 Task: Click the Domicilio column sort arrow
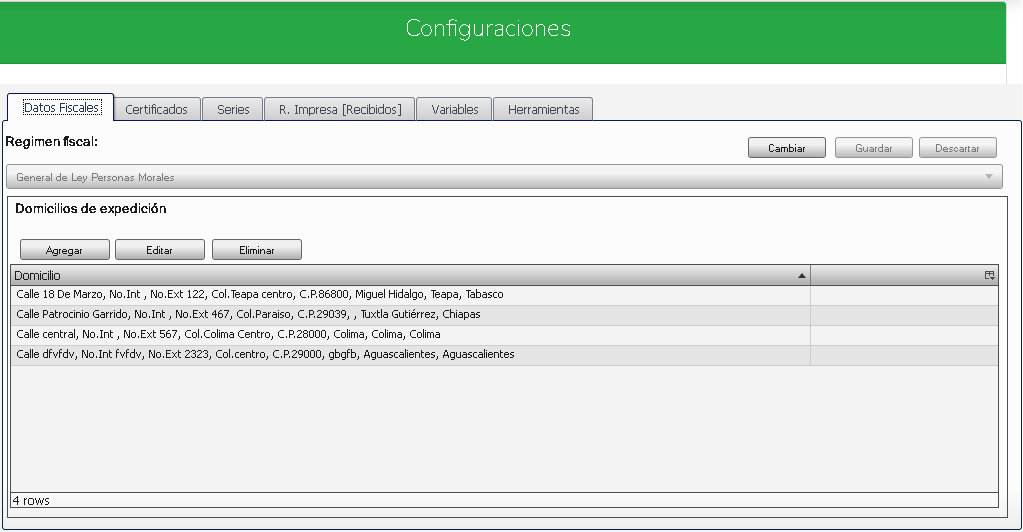click(801, 275)
